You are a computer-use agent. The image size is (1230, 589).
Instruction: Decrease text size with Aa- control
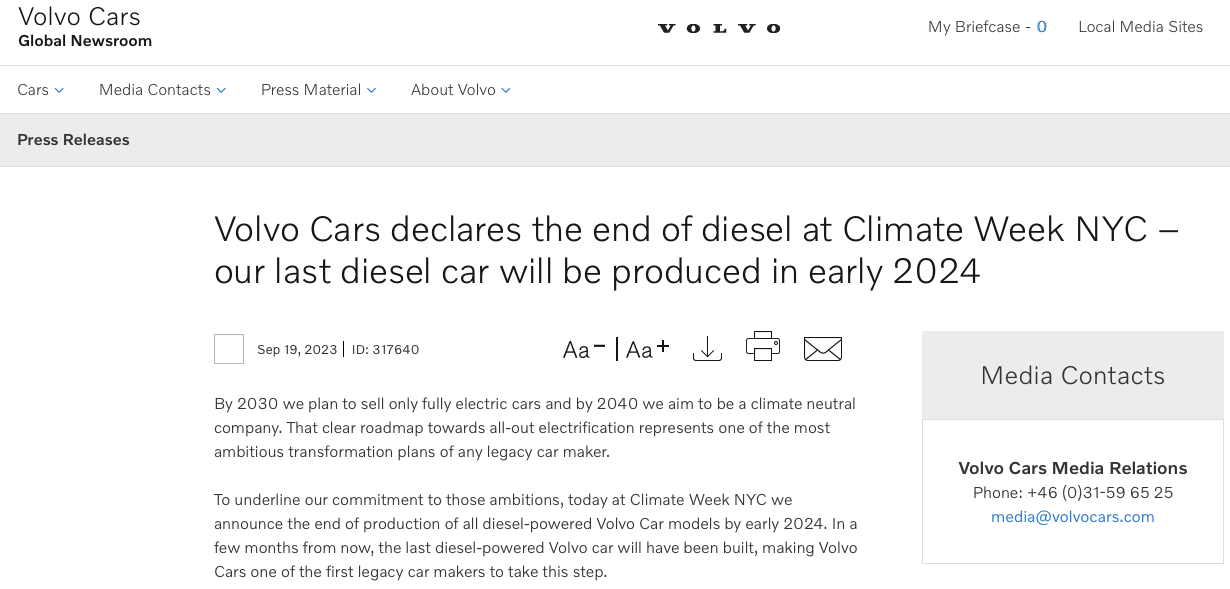point(584,349)
